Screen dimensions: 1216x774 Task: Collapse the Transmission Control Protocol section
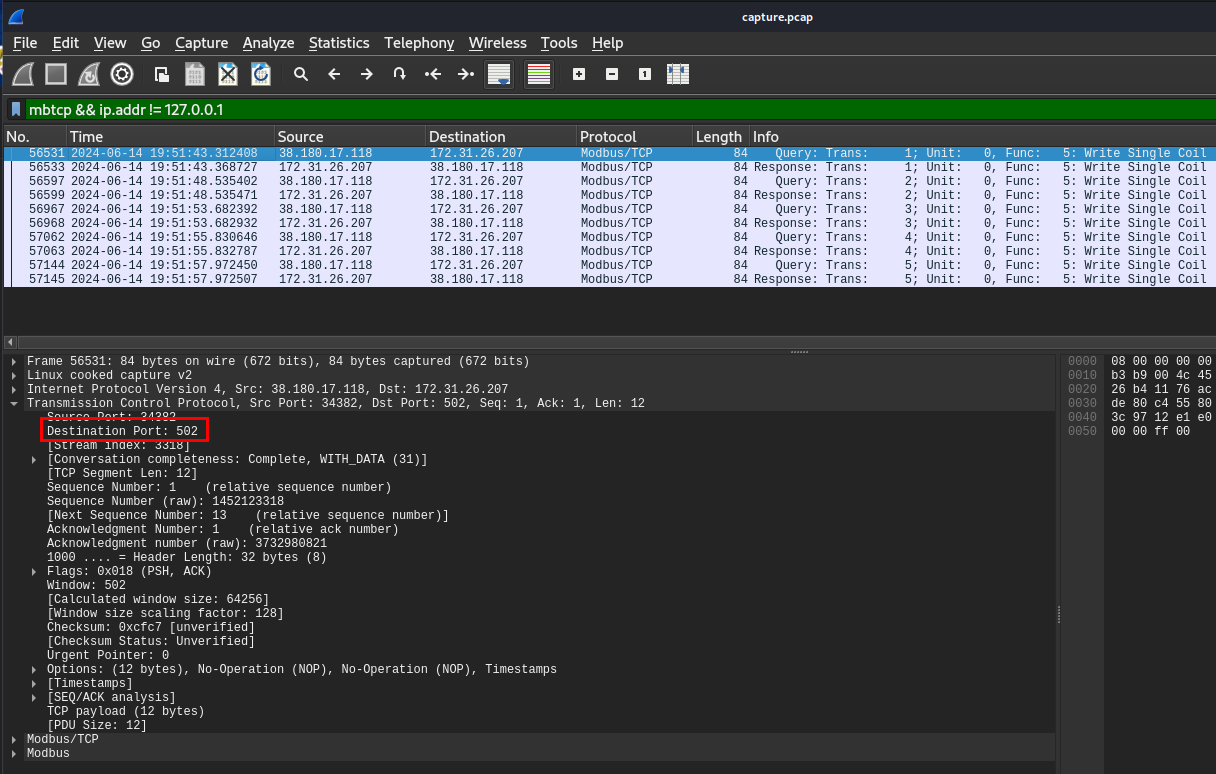(13, 403)
